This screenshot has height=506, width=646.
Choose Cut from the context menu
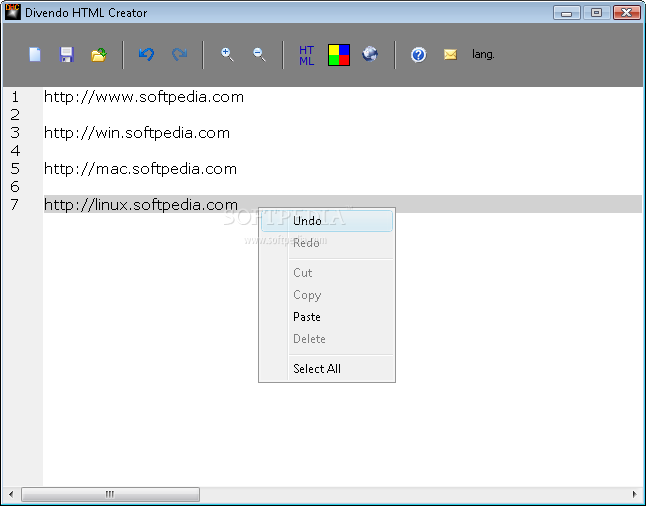pos(327,273)
